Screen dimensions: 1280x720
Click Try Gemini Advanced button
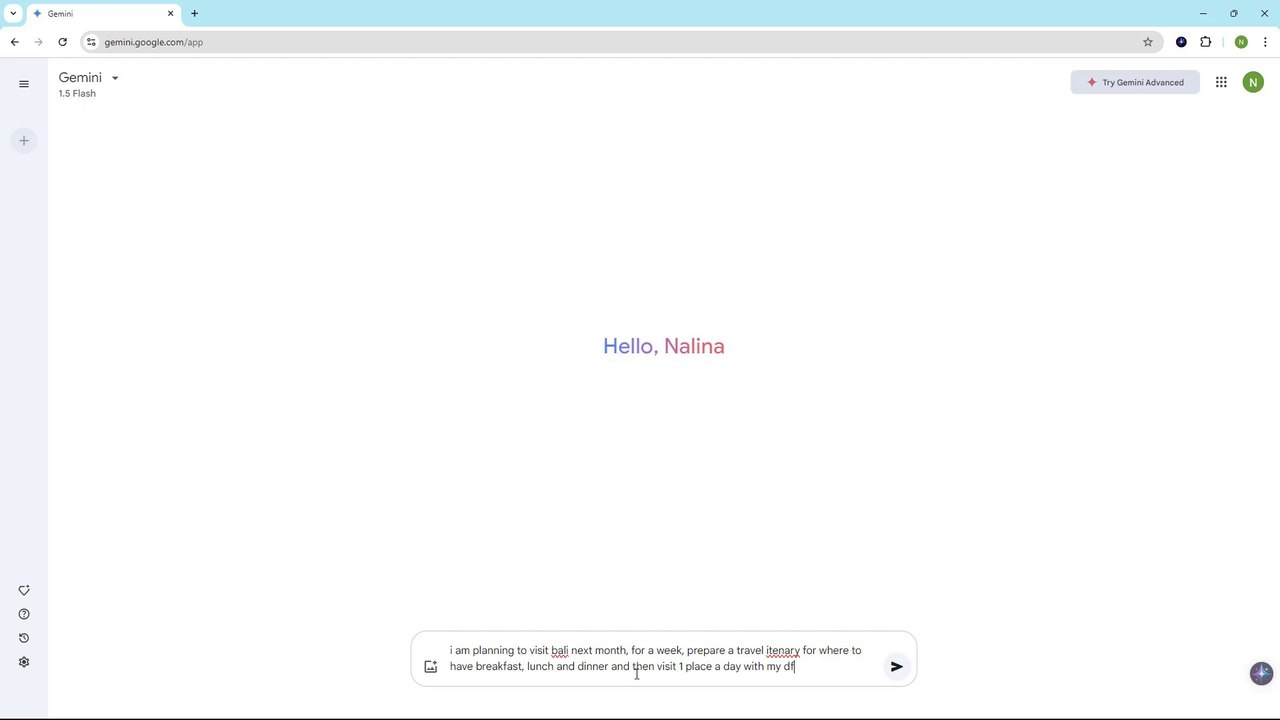pyautogui.click(x=1135, y=82)
